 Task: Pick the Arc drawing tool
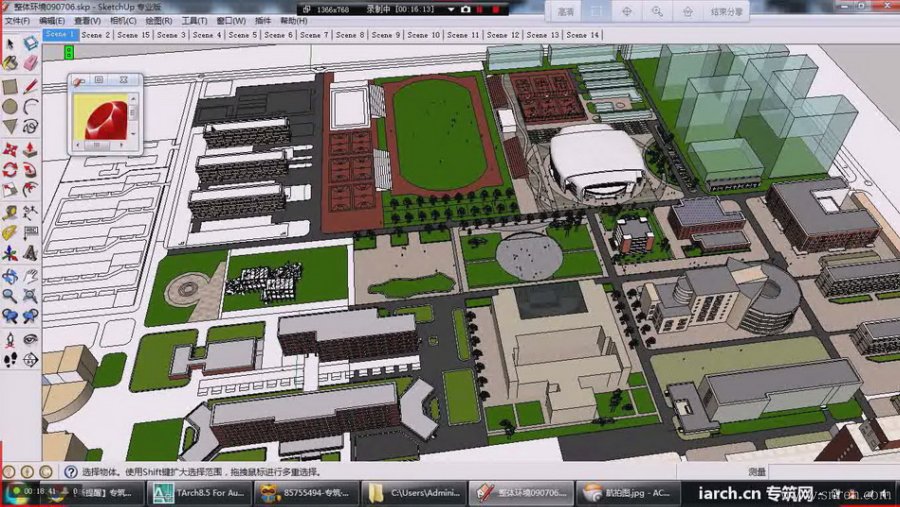[x=30, y=106]
